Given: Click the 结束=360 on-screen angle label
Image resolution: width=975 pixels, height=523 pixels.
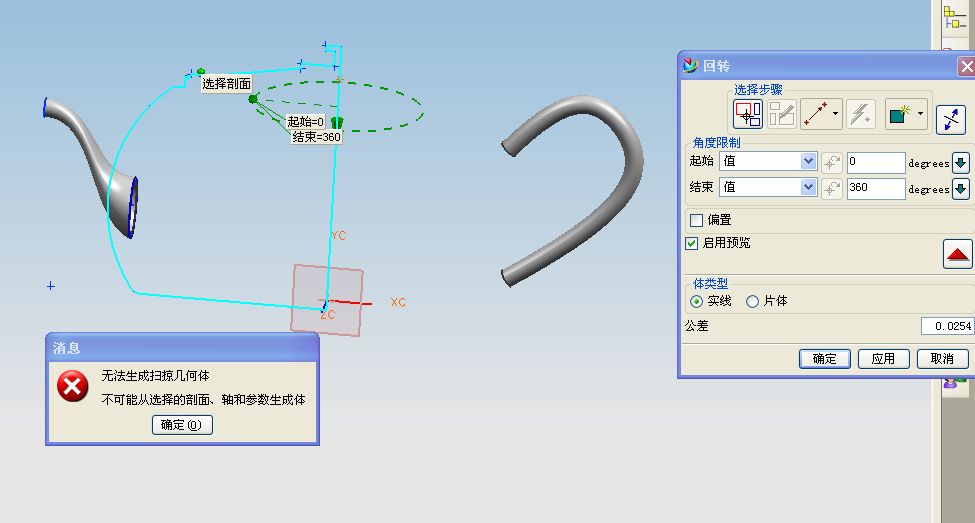Looking at the screenshot, I should click(x=317, y=137).
